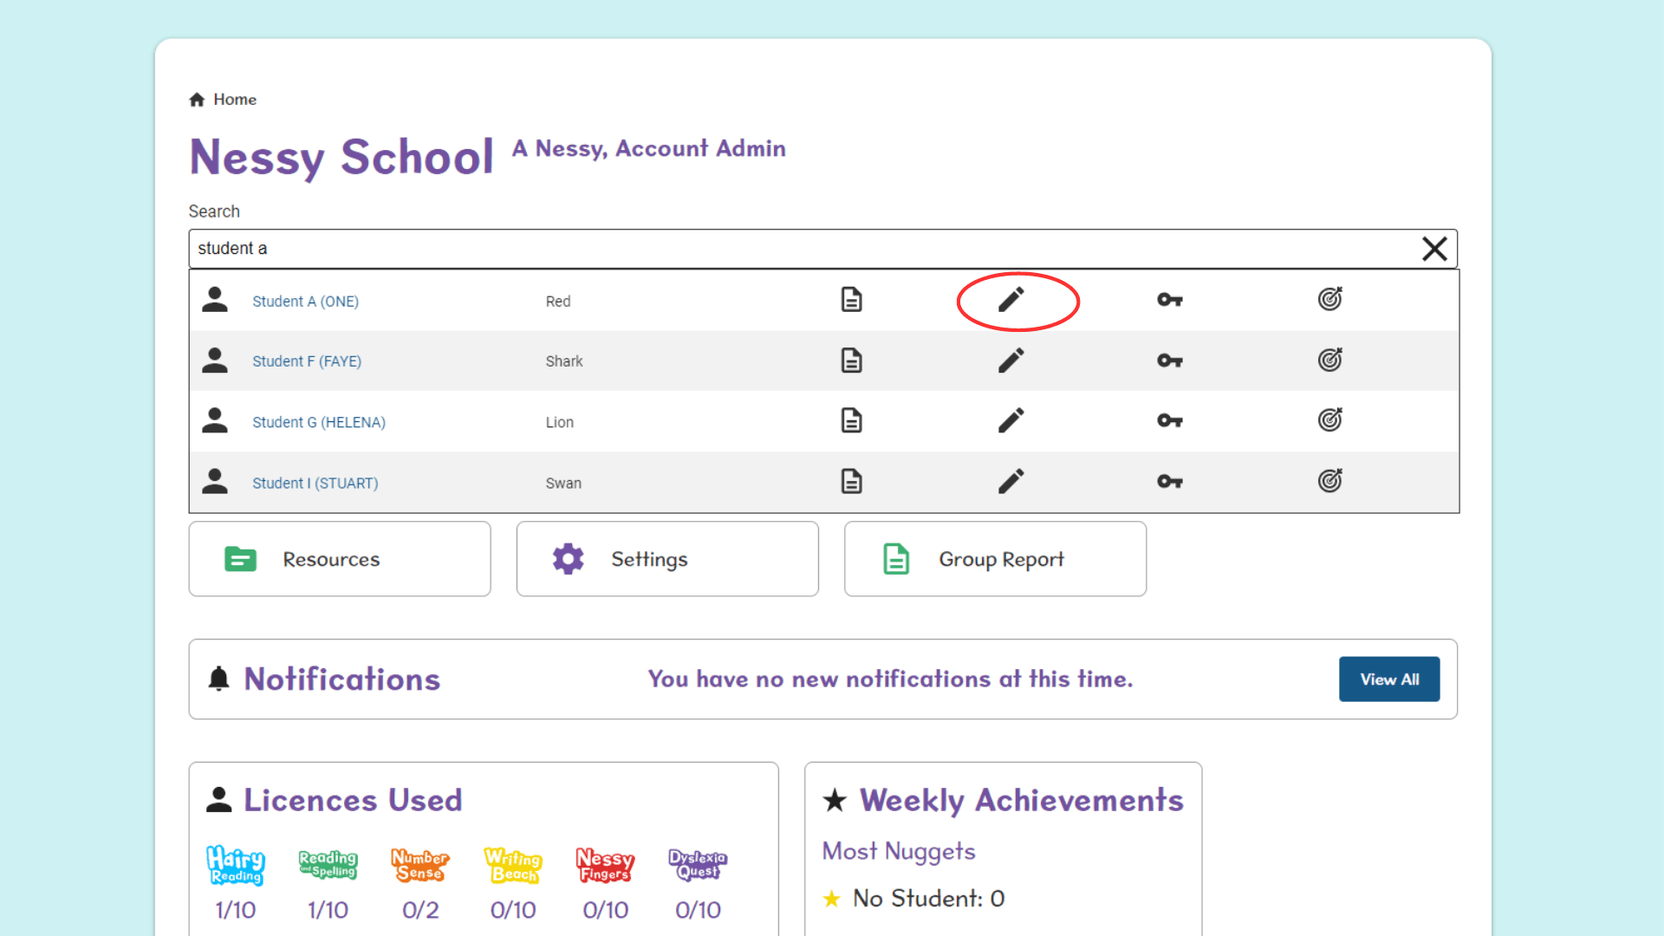Click the View All notifications button
The width and height of the screenshot is (1664, 936).
click(x=1389, y=679)
